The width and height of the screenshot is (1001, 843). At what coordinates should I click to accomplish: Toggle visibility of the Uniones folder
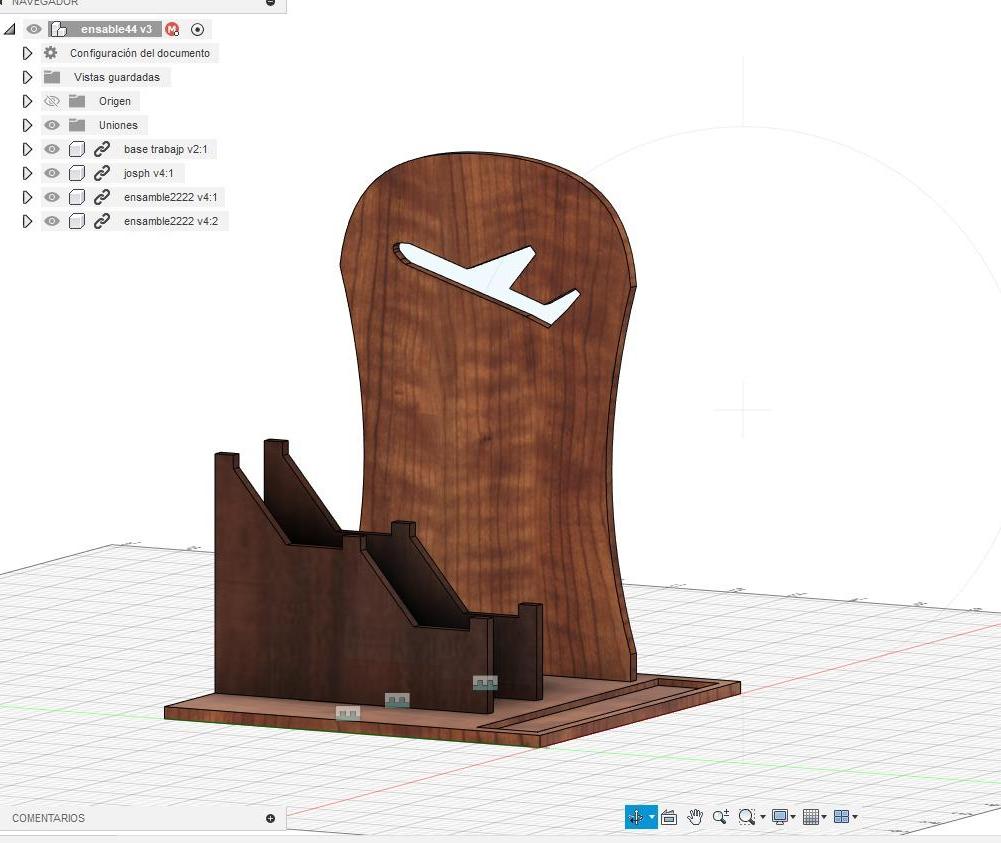[51, 125]
